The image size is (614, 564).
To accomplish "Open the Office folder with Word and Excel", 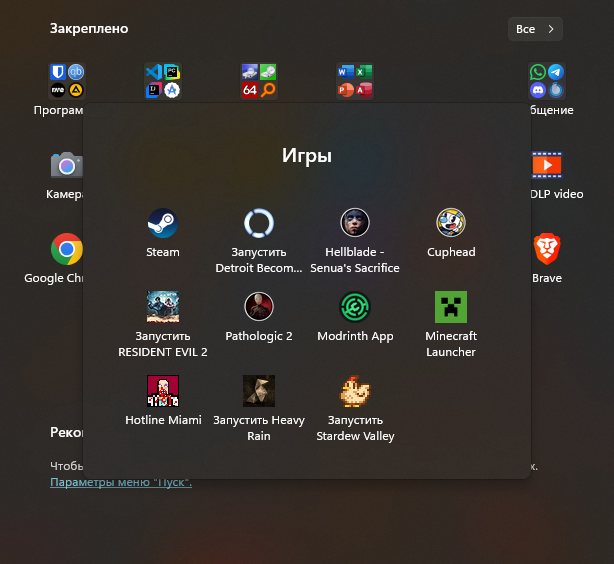I will (355, 81).
